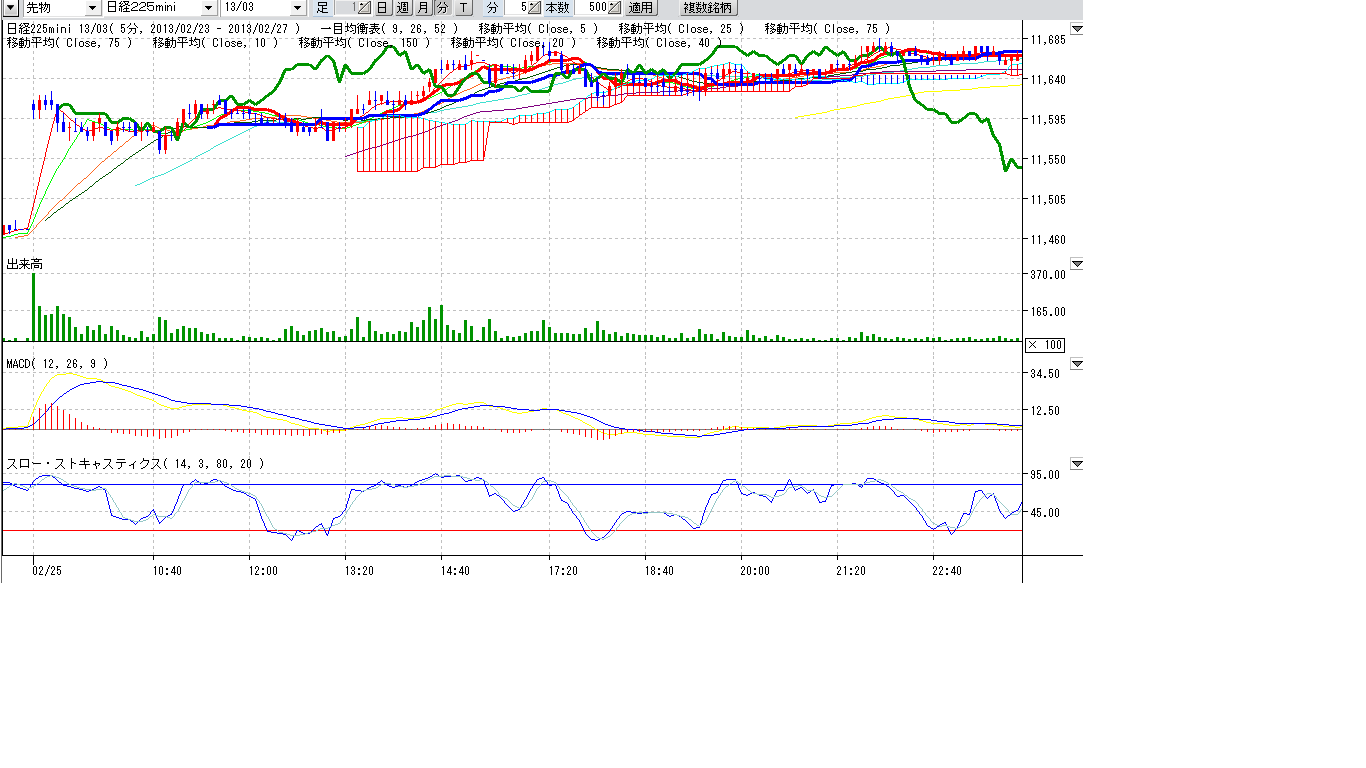Switch to the 週 weekly timeframe
The width and height of the screenshot is (1366, 768).
coord(403,8)
